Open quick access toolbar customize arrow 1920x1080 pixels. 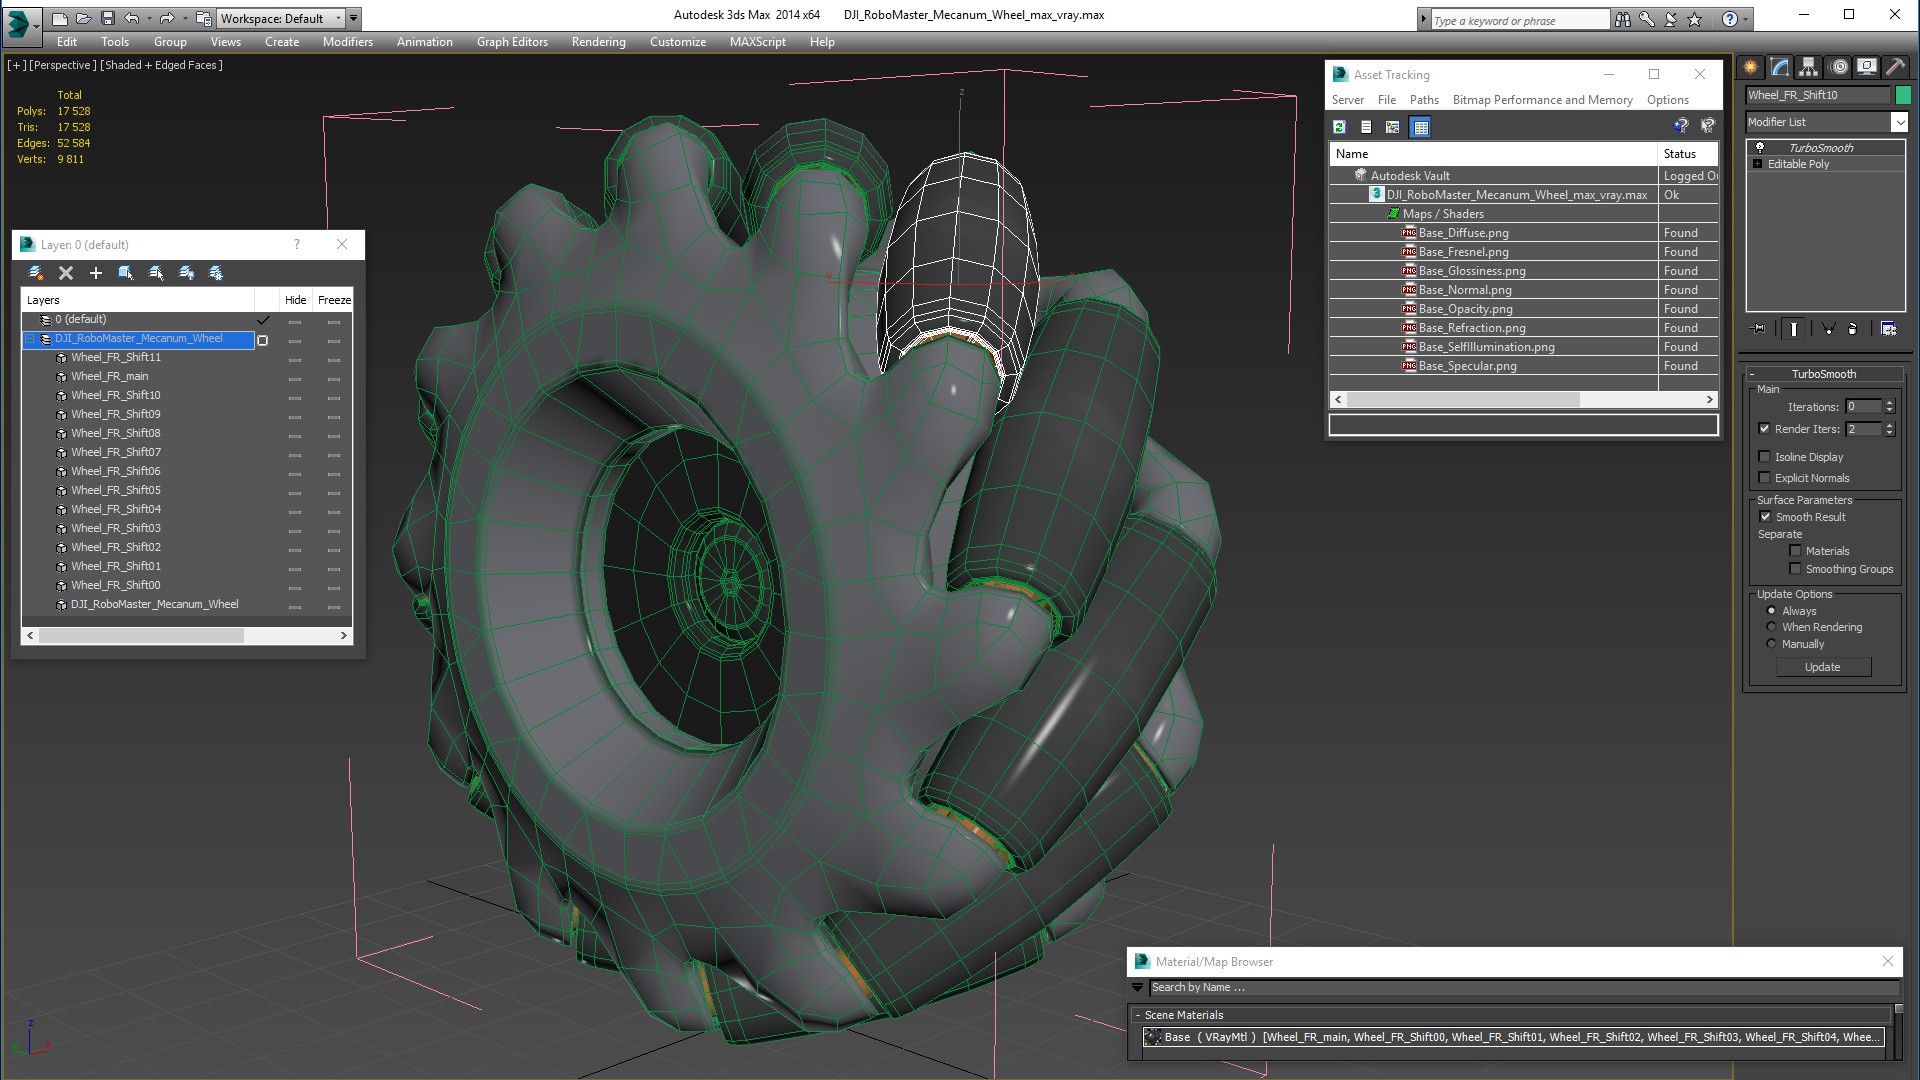point(353,18)
